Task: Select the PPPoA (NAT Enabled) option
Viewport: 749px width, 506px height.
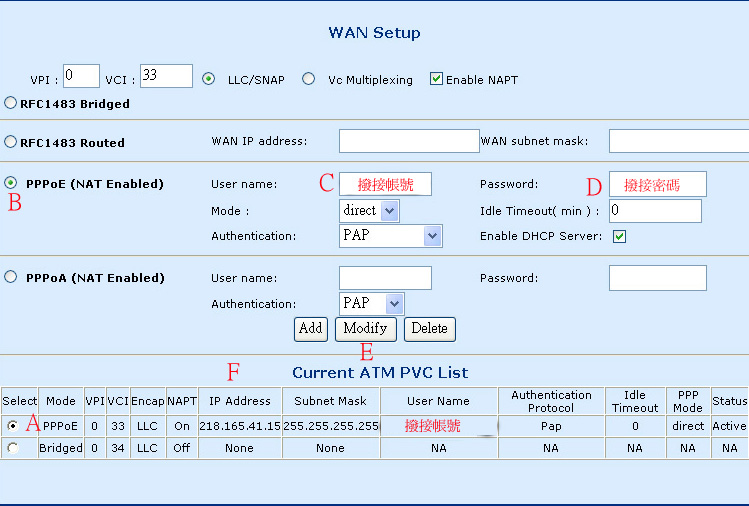Action: click(x=11, y=277)
